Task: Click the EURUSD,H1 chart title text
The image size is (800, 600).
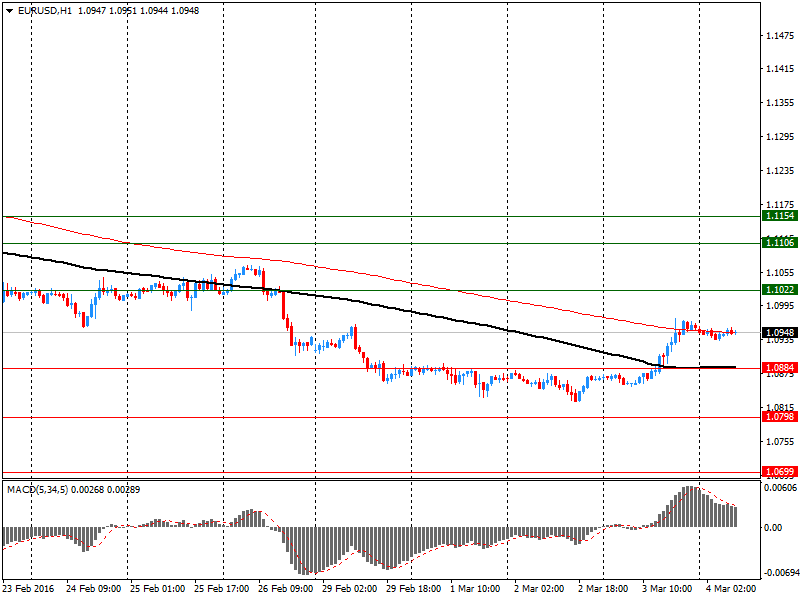Action: point(44,11)
